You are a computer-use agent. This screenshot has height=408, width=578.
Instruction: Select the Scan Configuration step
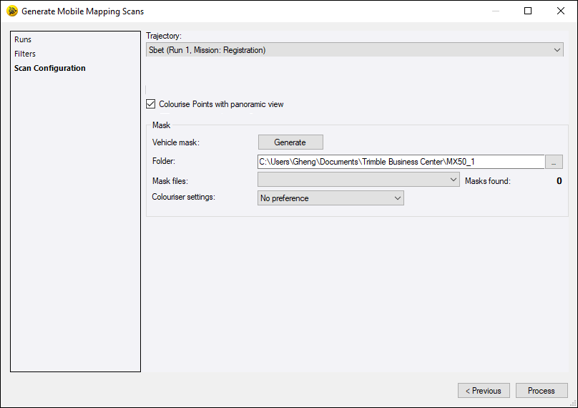(x=50, y=68)
